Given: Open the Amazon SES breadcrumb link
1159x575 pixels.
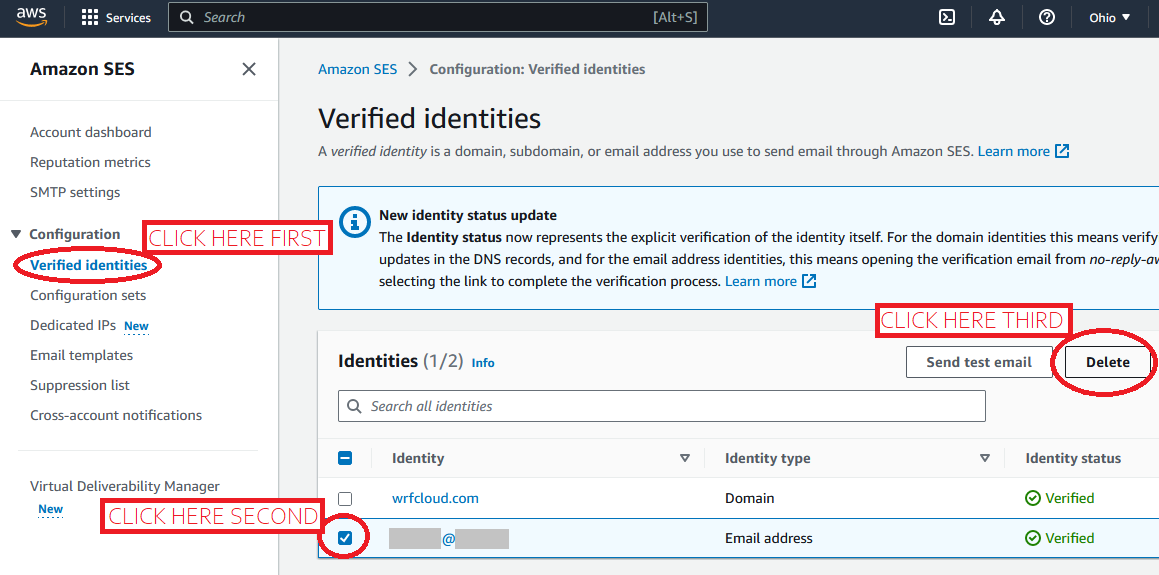Looking at the screenshot, I should [357, 69].
